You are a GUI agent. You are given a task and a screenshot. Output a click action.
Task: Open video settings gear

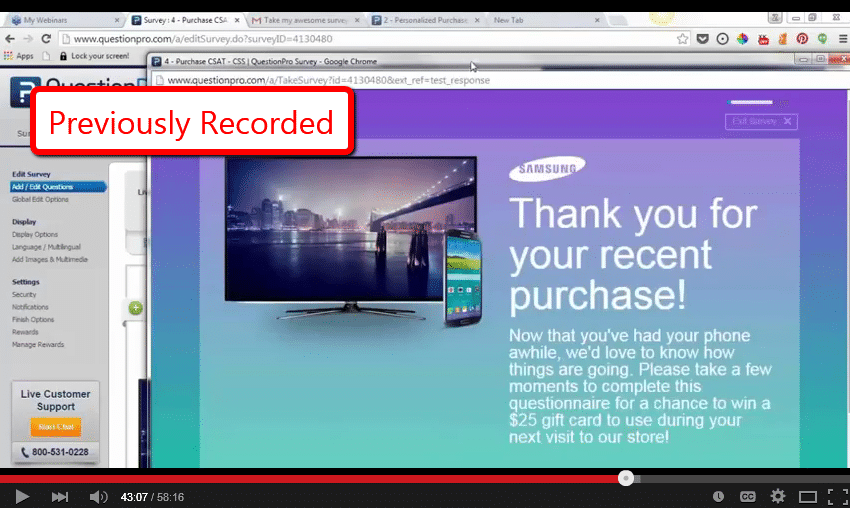778,497
